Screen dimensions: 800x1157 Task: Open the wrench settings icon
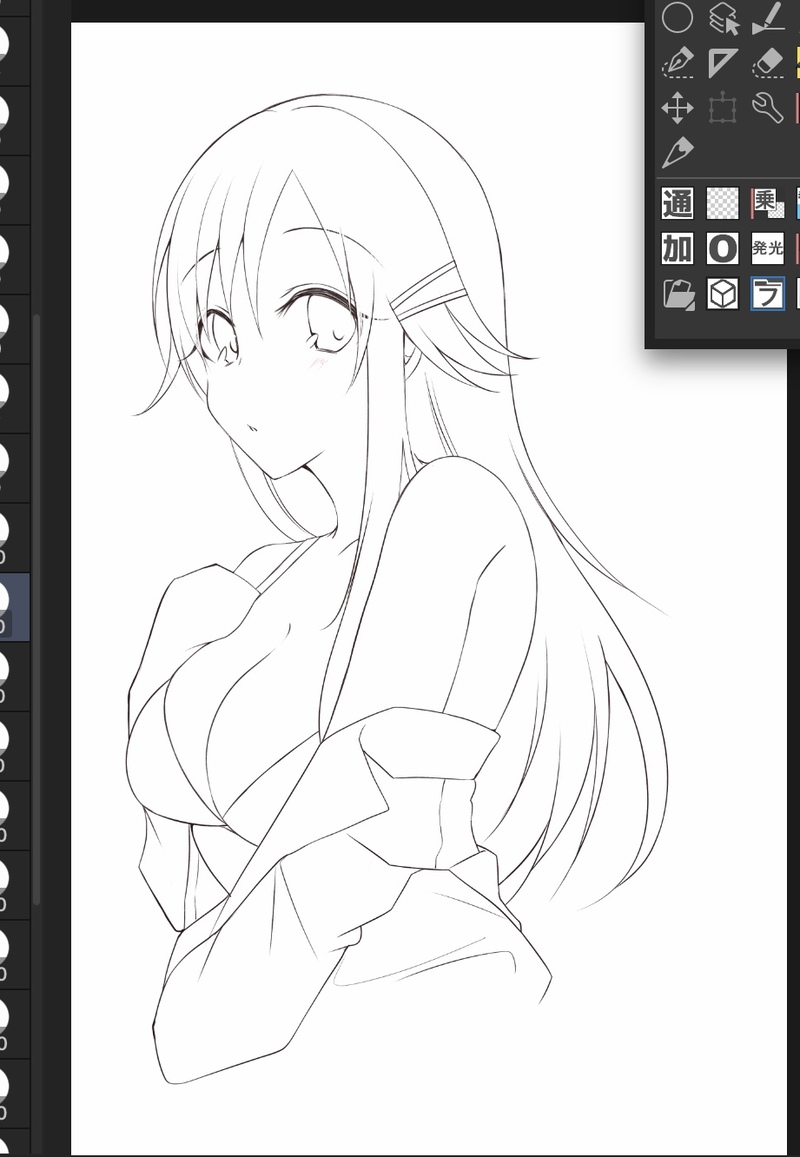[768, 108]
